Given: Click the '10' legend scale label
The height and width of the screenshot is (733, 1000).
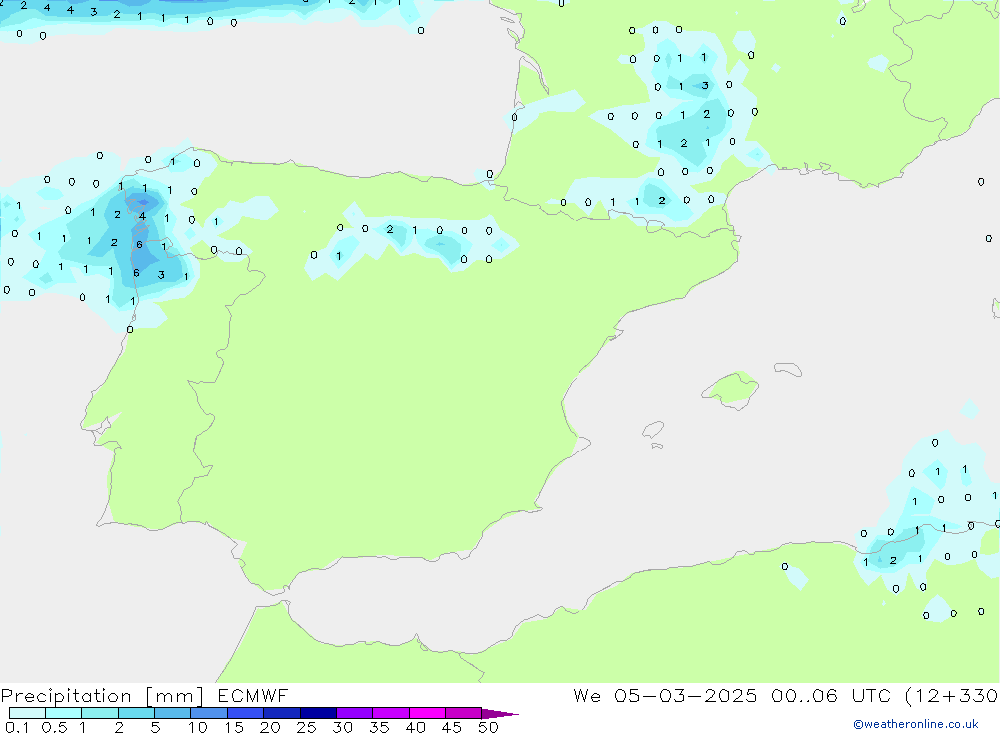Looking at the screenshot, I should pyautogui.click(x=197, y=727).
